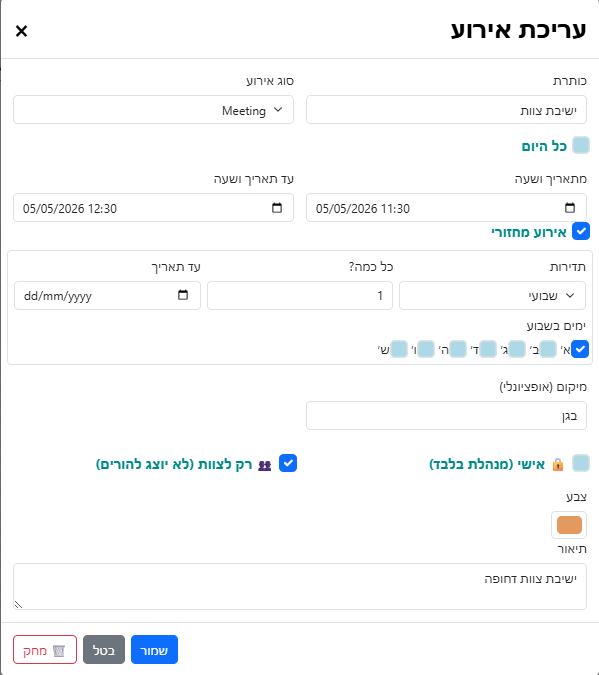Click the trash icon on delete button

59,650
